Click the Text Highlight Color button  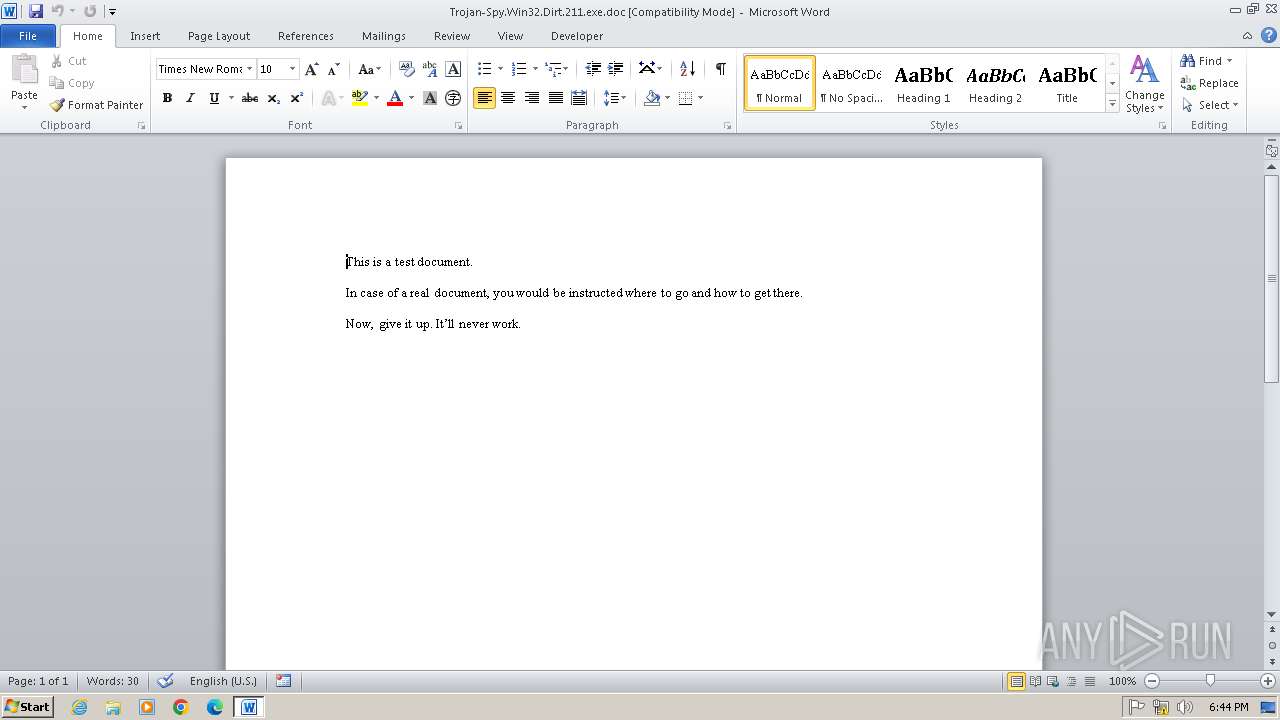tap(360, 98)
